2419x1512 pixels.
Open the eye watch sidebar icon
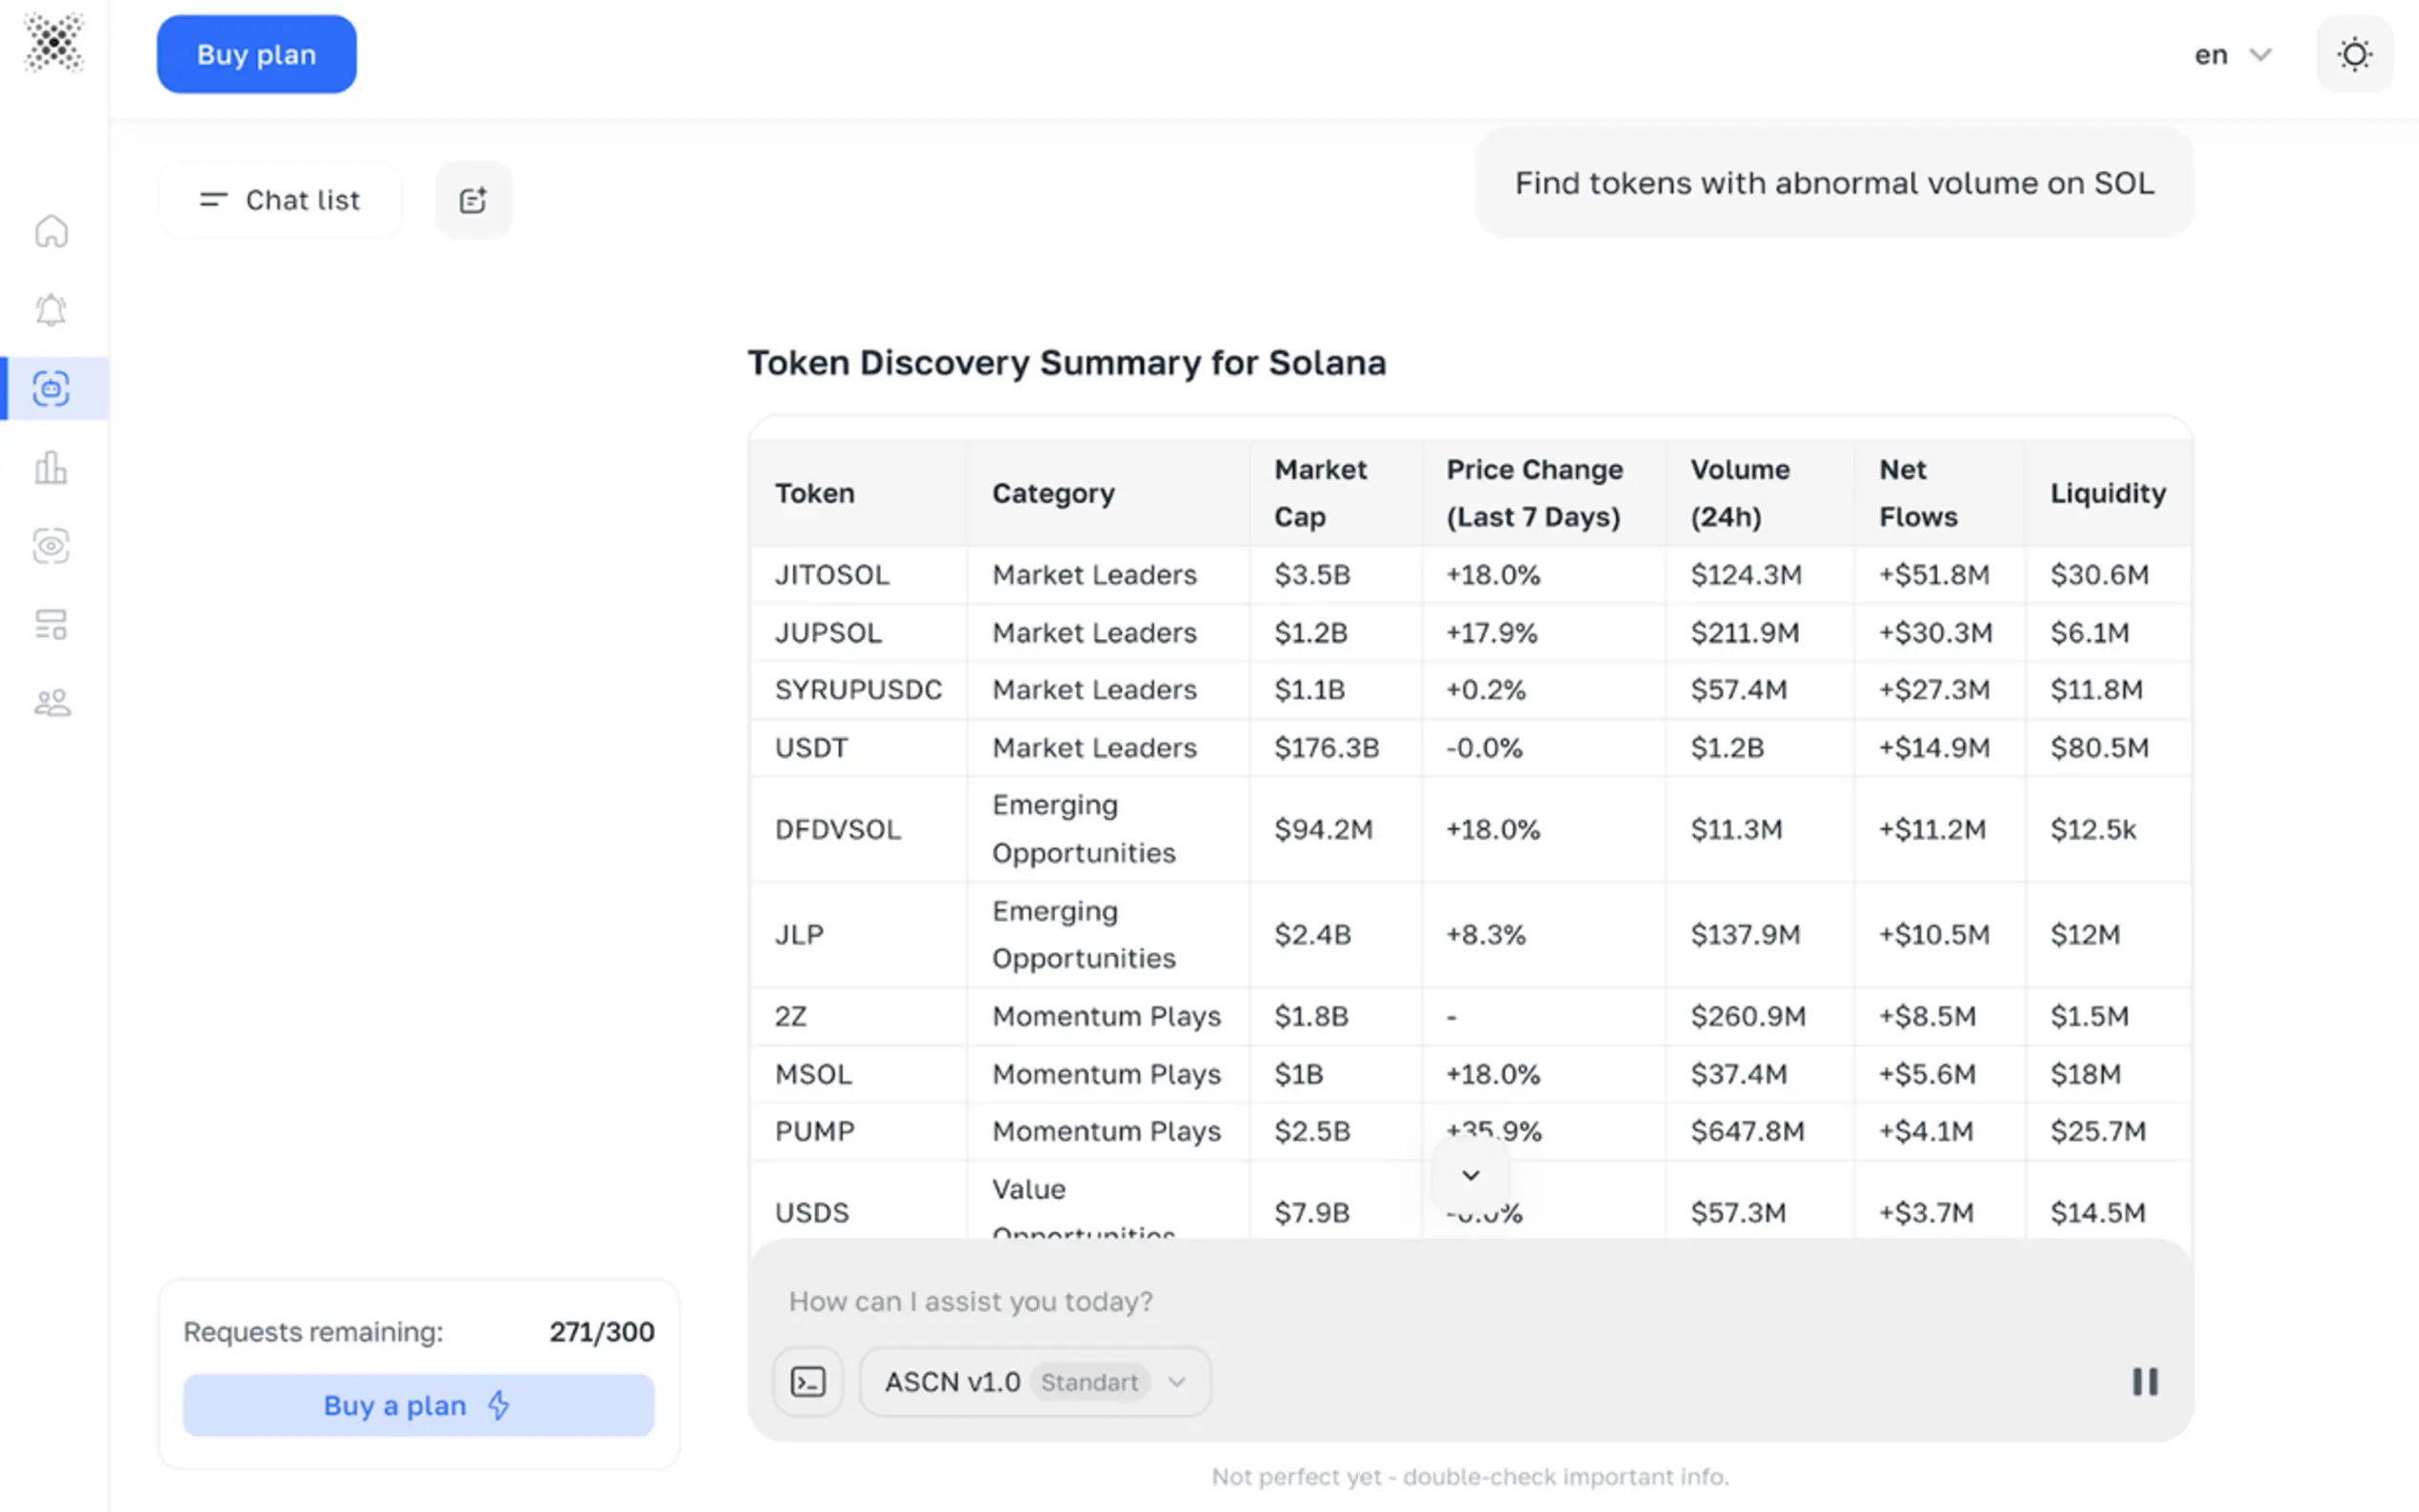(51, 546)
